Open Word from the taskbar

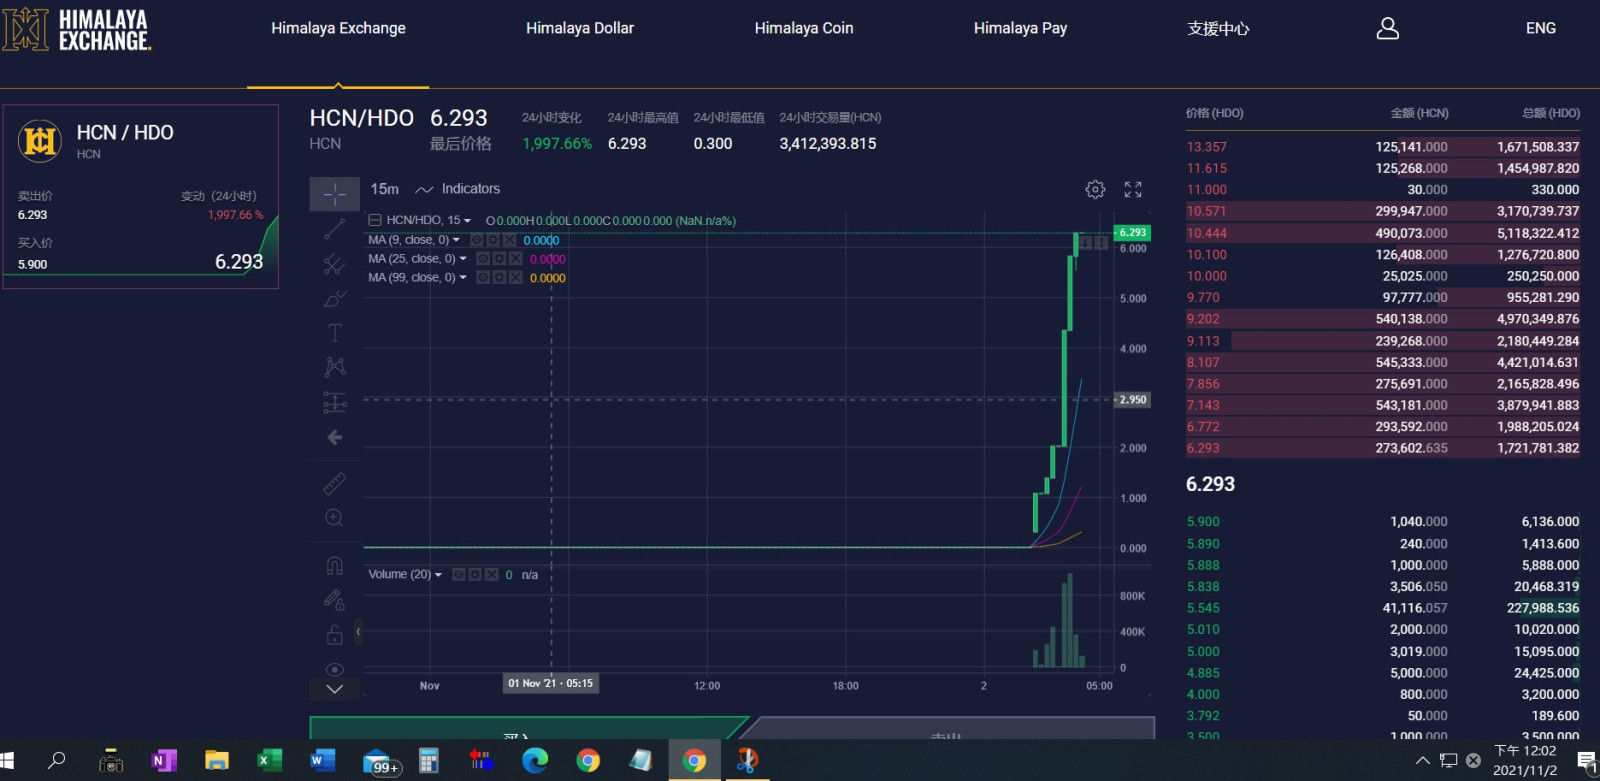click(x=322, y=761)
